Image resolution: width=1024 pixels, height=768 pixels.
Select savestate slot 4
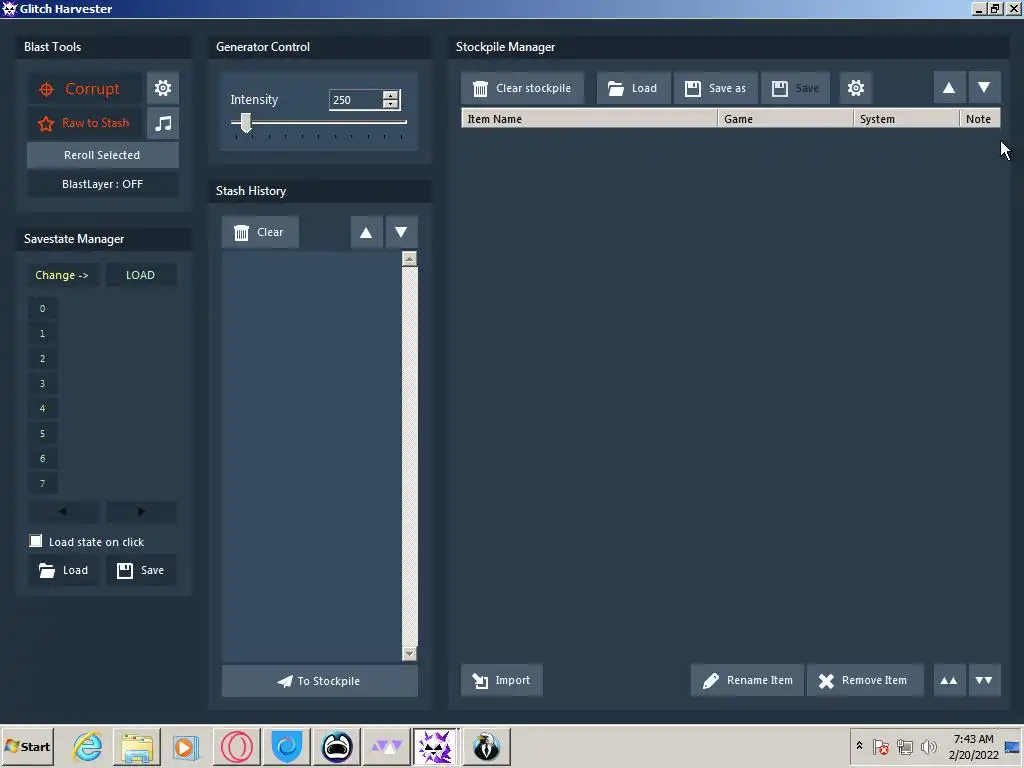tap(42, 409)
